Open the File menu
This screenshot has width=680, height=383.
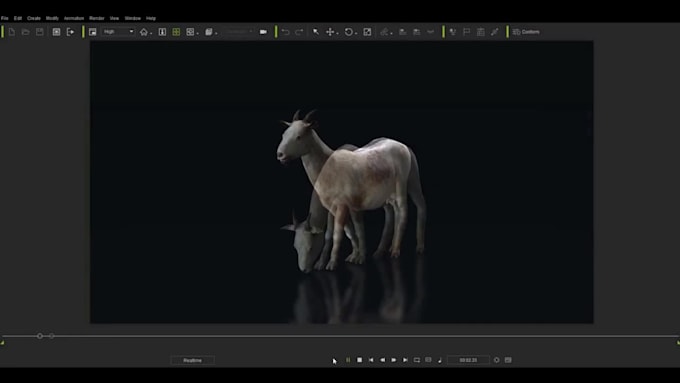coord(5,18)
